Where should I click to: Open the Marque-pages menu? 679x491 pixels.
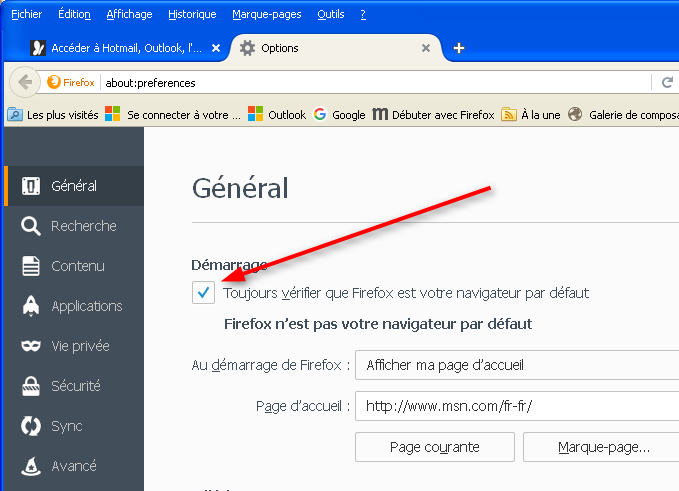(267, 14)
